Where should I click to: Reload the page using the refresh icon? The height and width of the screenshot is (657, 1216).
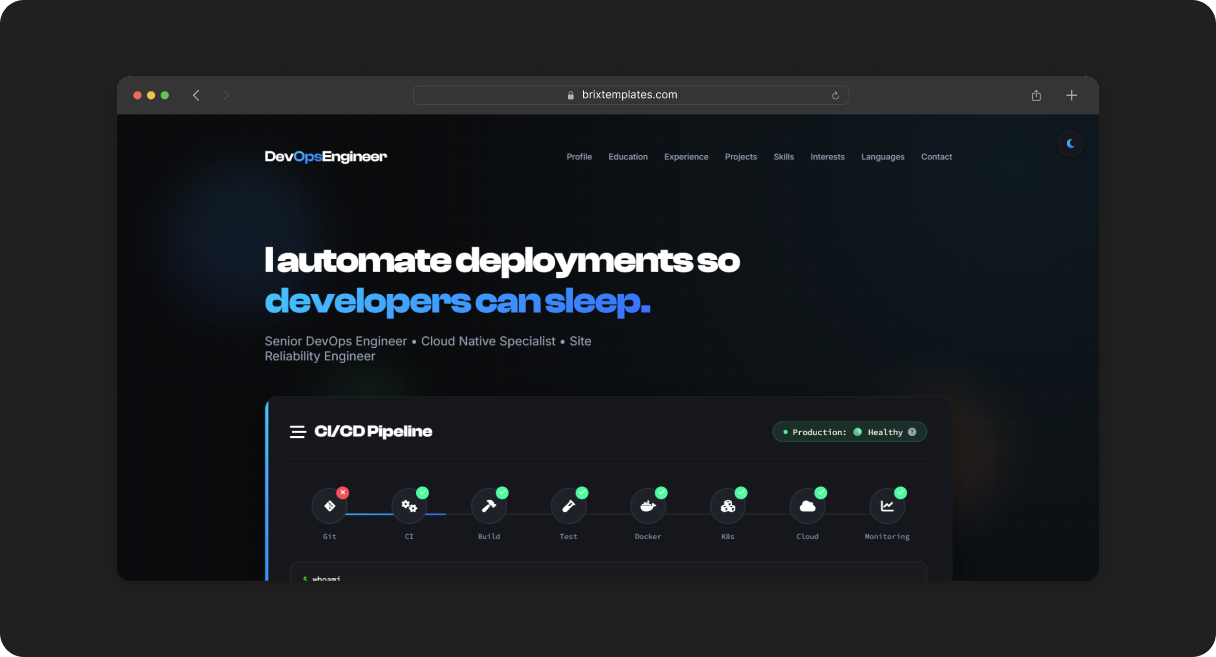835,95
